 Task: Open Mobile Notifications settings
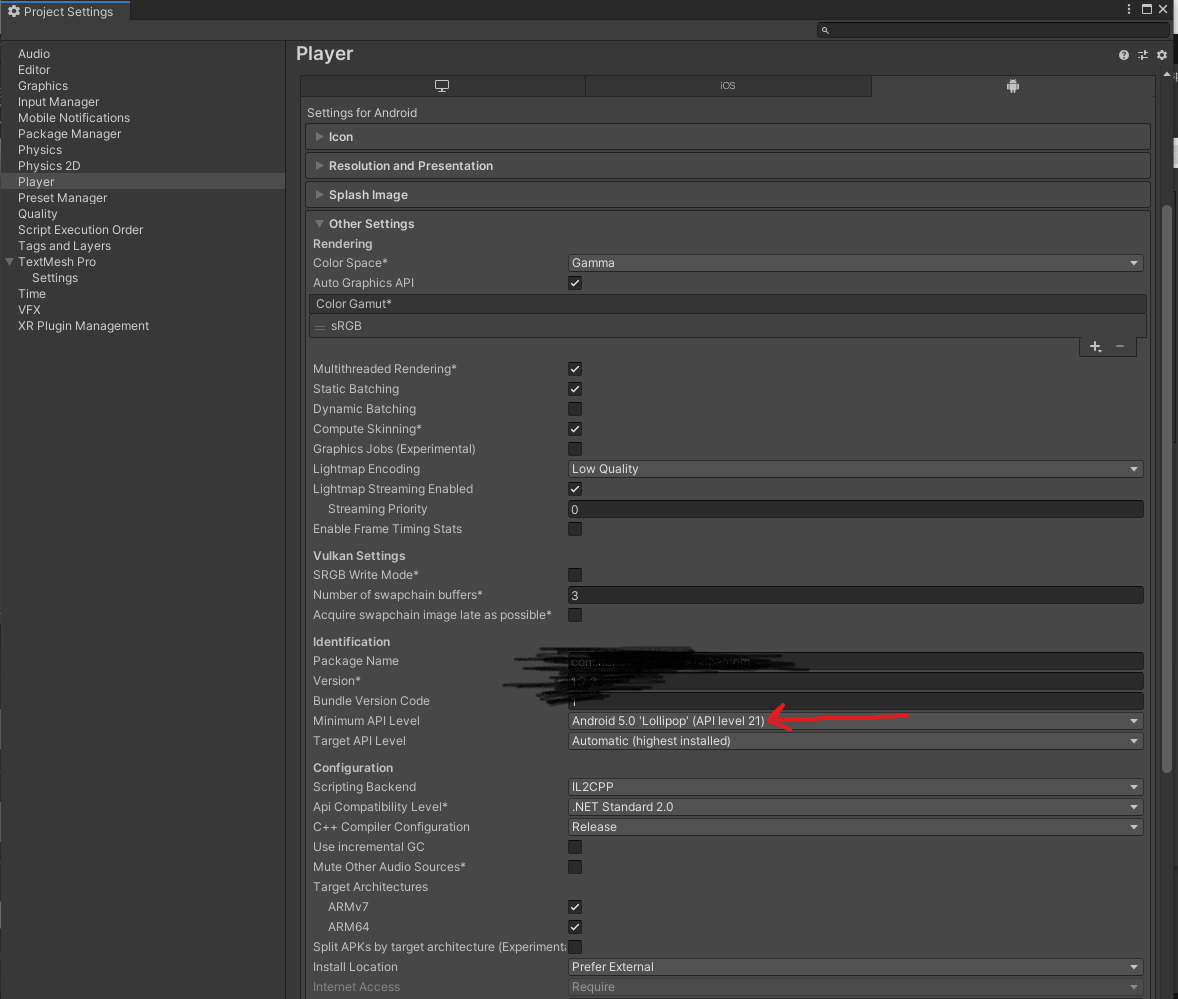pos(74,118)
